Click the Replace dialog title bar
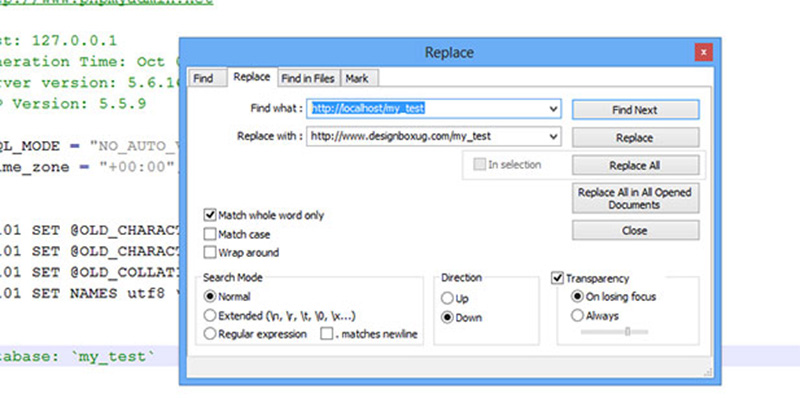 tap(449, 52)
